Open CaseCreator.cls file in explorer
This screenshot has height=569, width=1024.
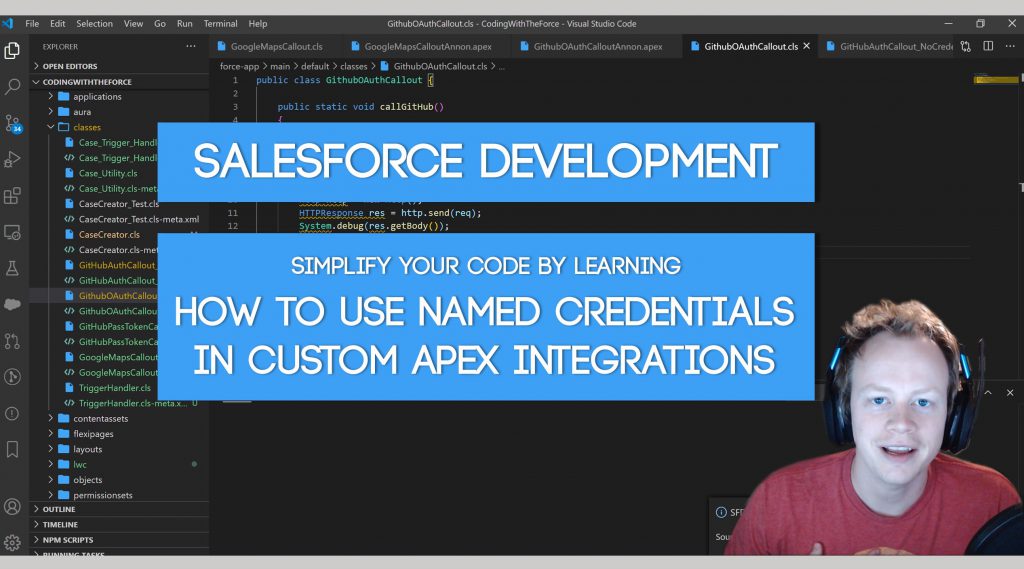(x=109, y=235)
